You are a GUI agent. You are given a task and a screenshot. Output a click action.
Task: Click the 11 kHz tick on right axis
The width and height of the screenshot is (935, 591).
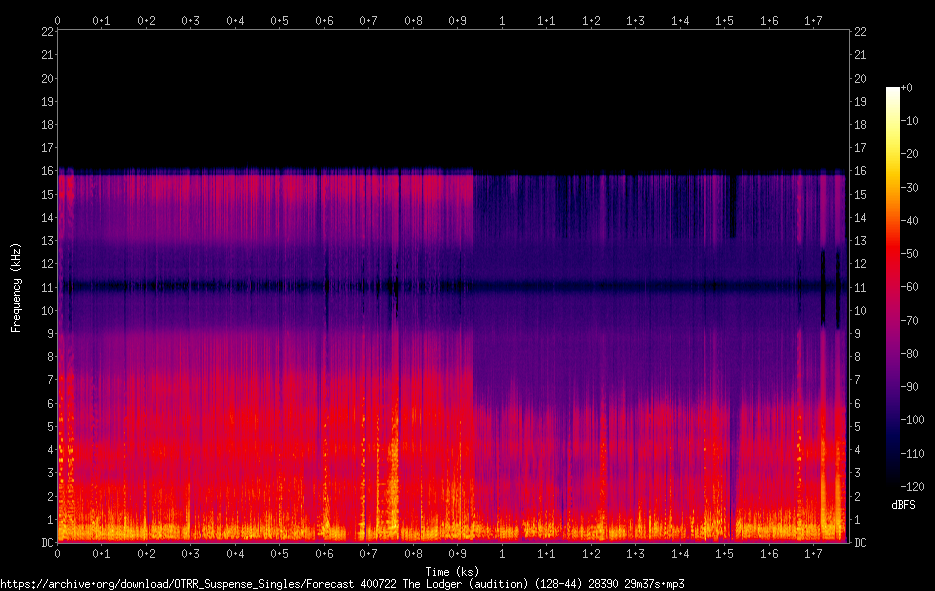coord(860,287)
